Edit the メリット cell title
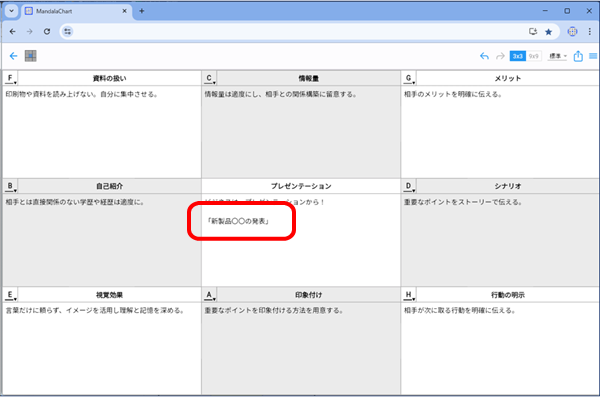The image size is (600, 397). click(507, 78)
